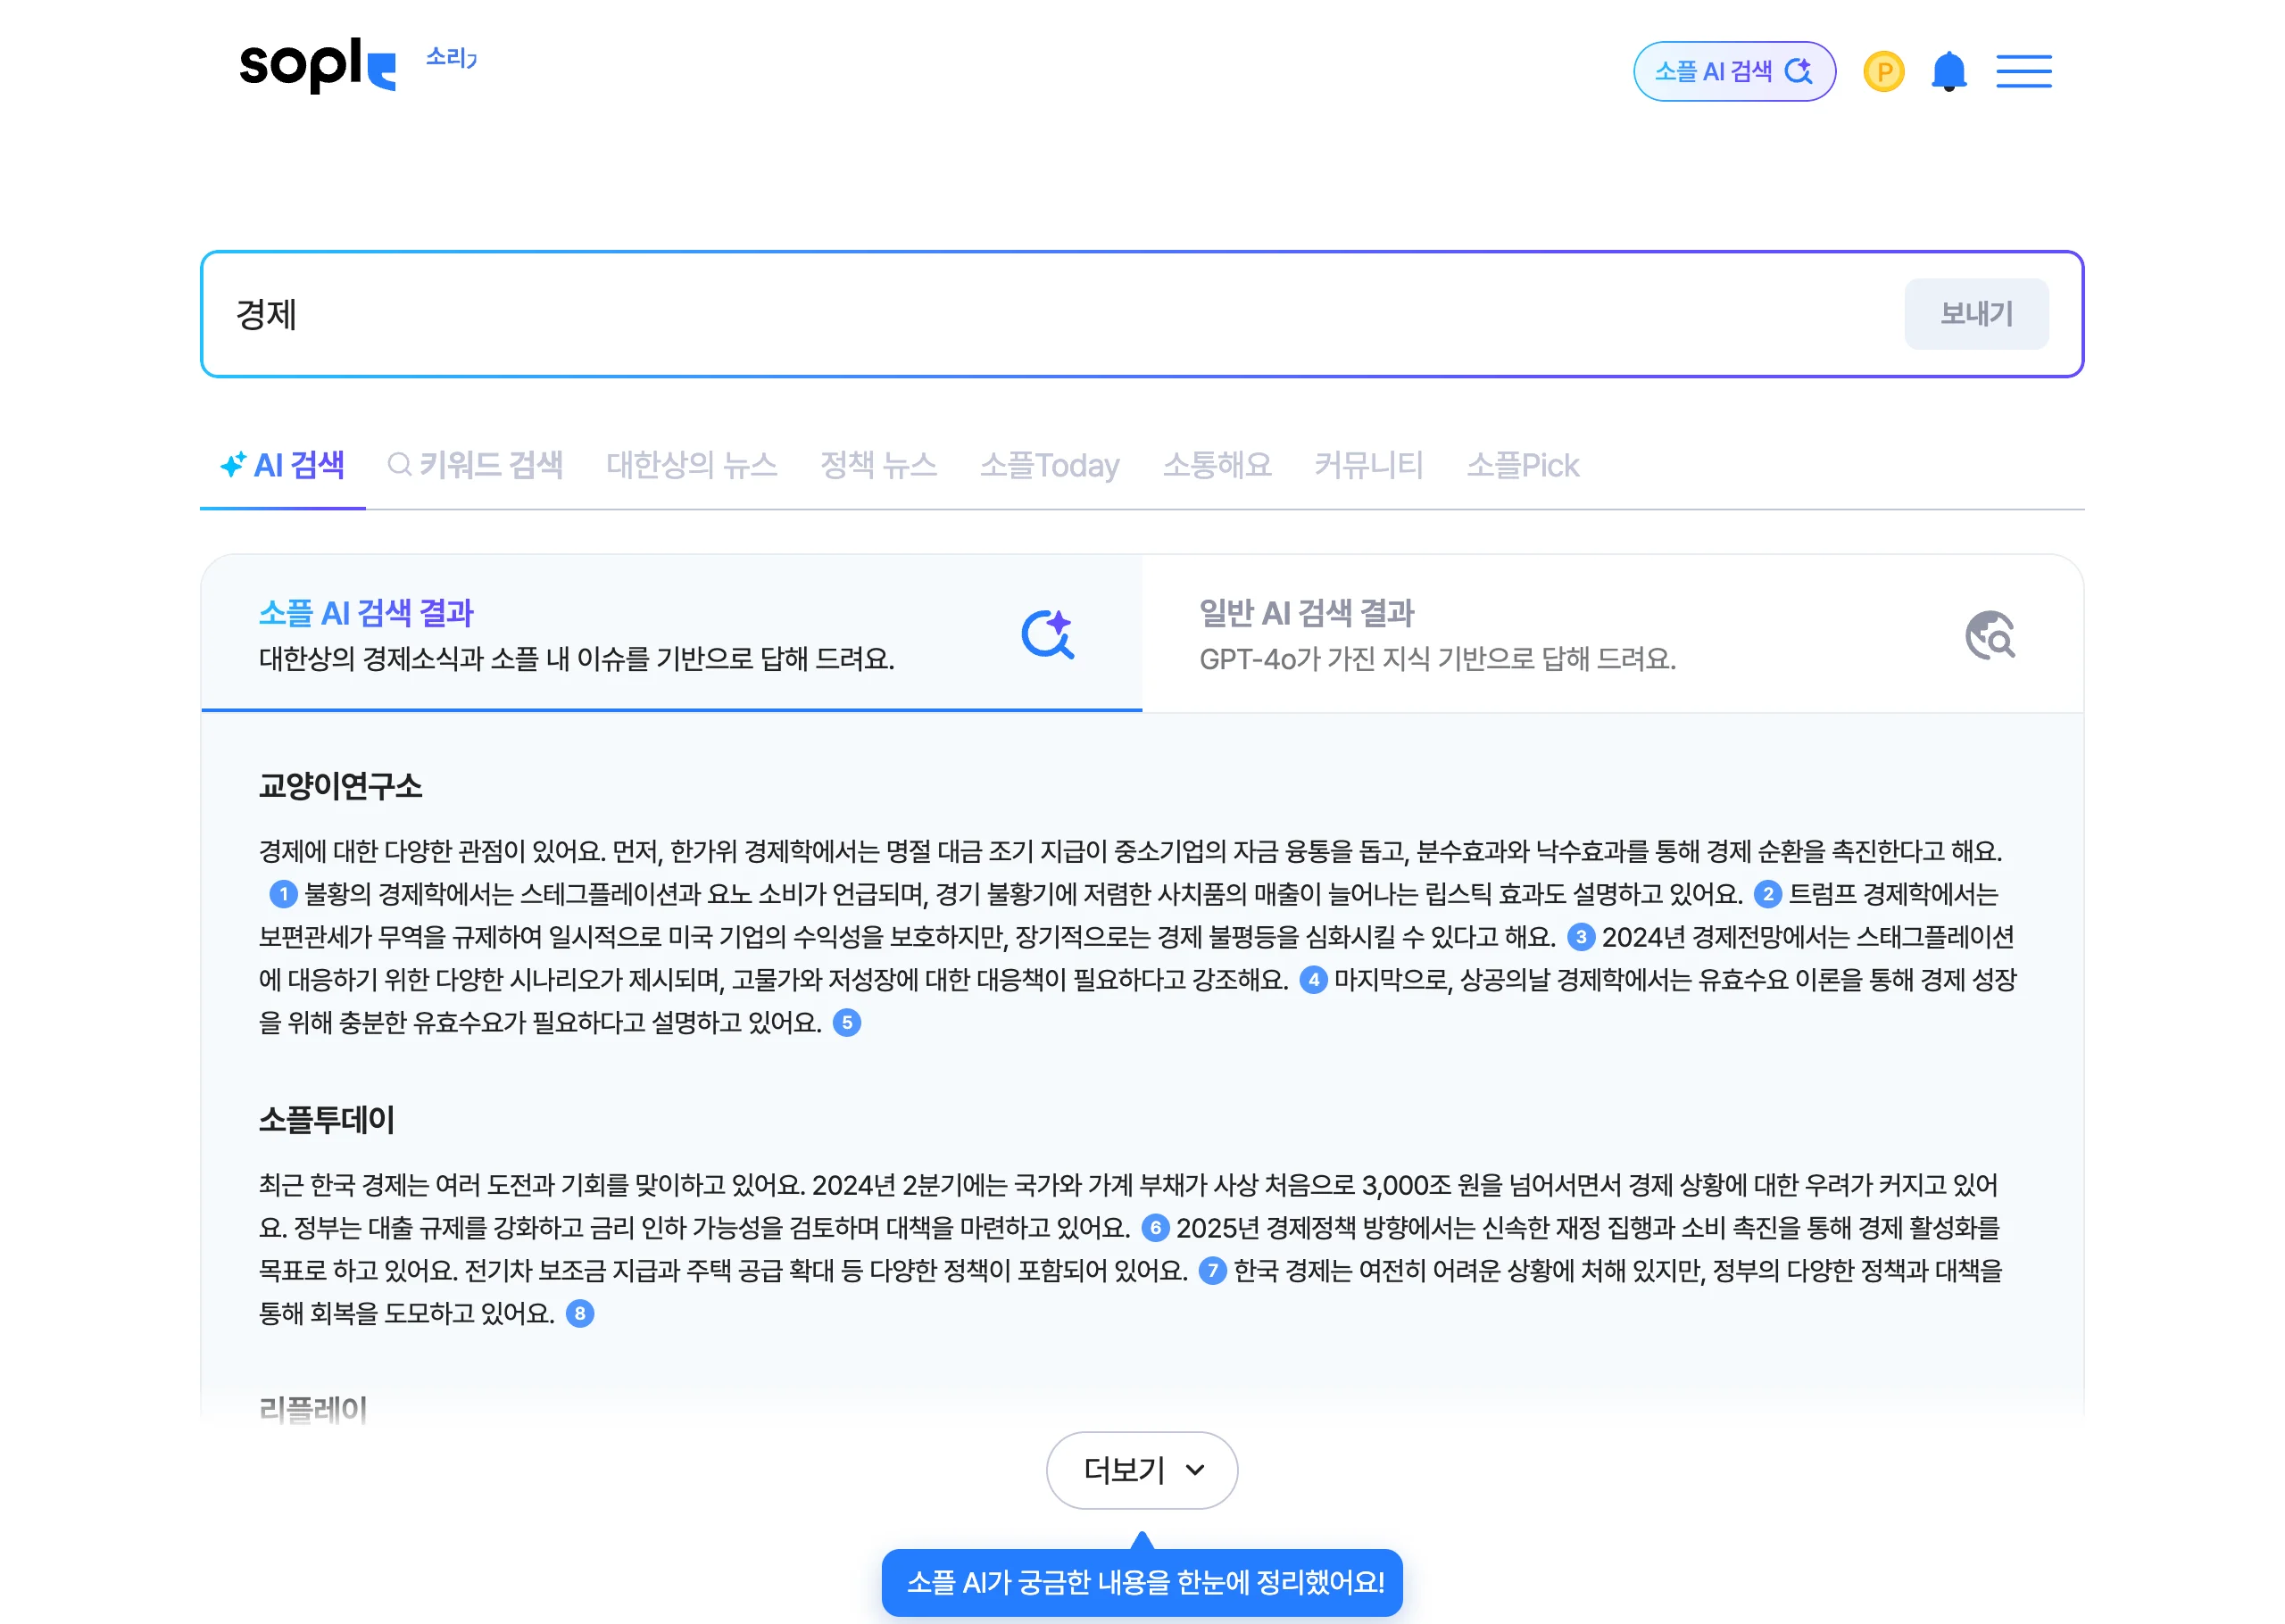Image resolution: width=2285 pixels, height=1624 pixels.
Task: Open the hamburger menu icon
Action: (x=2025, y=73)
